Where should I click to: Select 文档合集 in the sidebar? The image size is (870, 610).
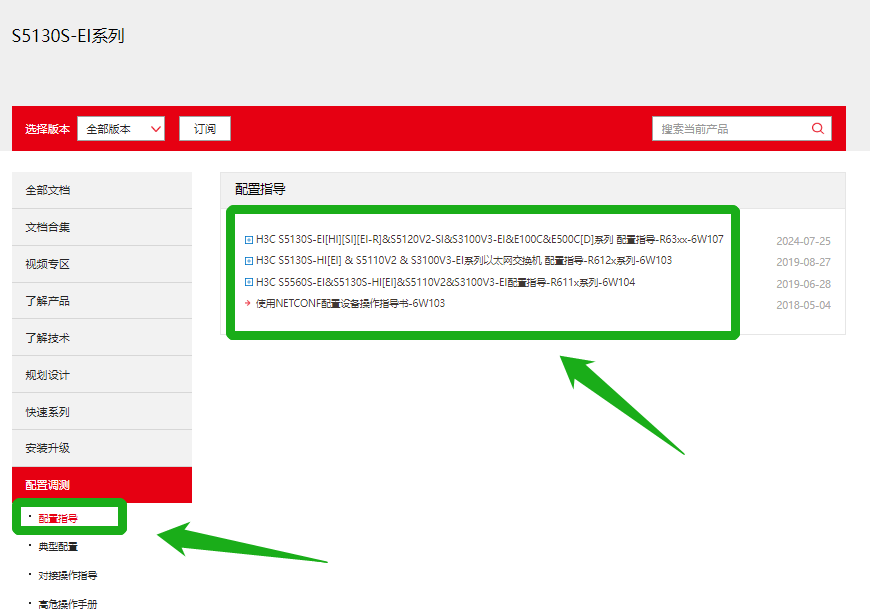pyautogui.click(x=102, y=228)
